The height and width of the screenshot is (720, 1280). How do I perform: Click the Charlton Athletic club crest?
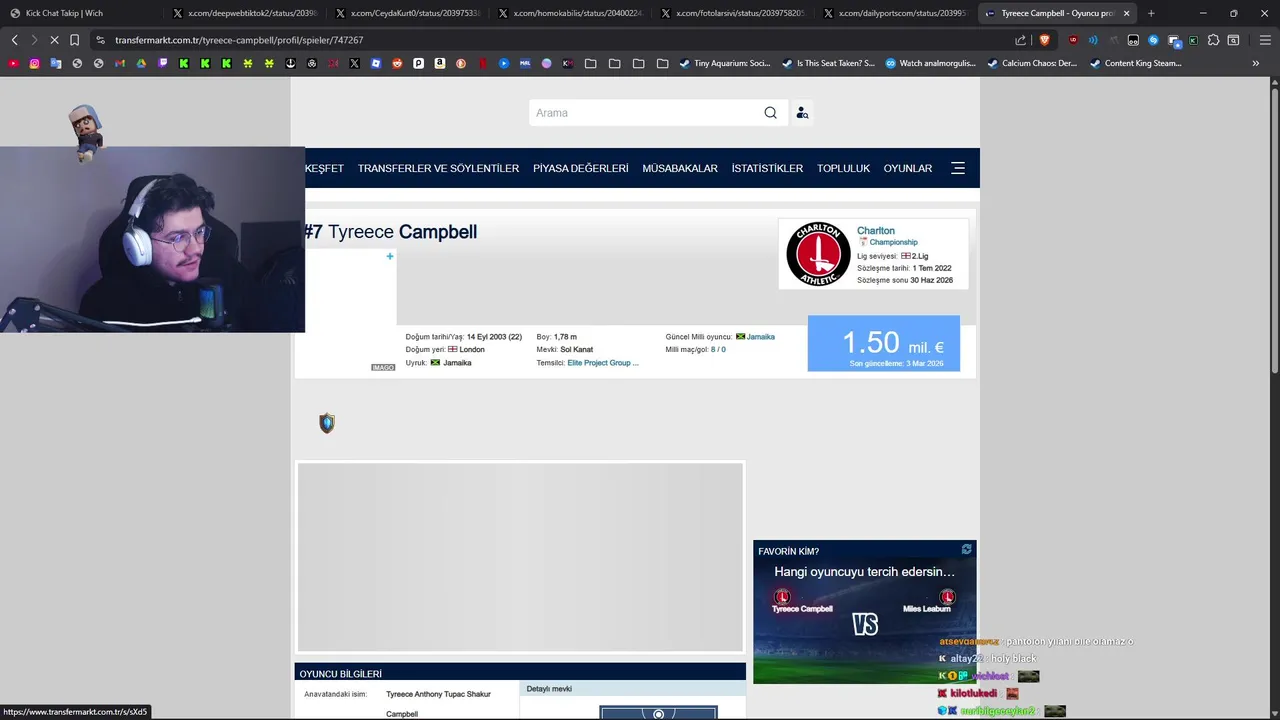click(818, 254)
